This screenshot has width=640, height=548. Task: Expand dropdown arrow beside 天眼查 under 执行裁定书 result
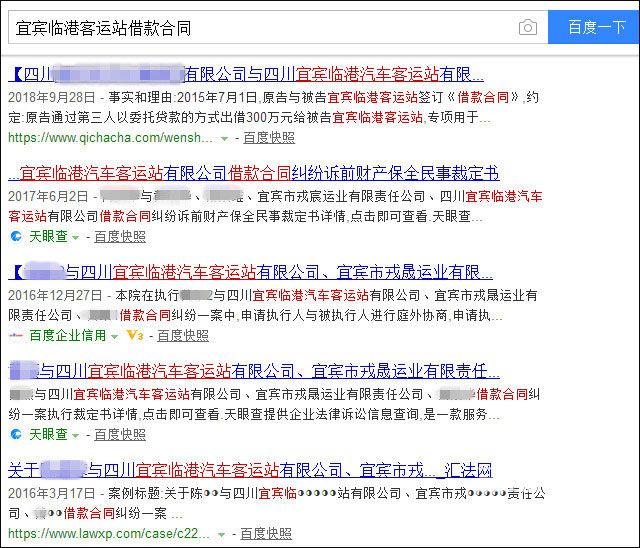(x=75, y=435)
